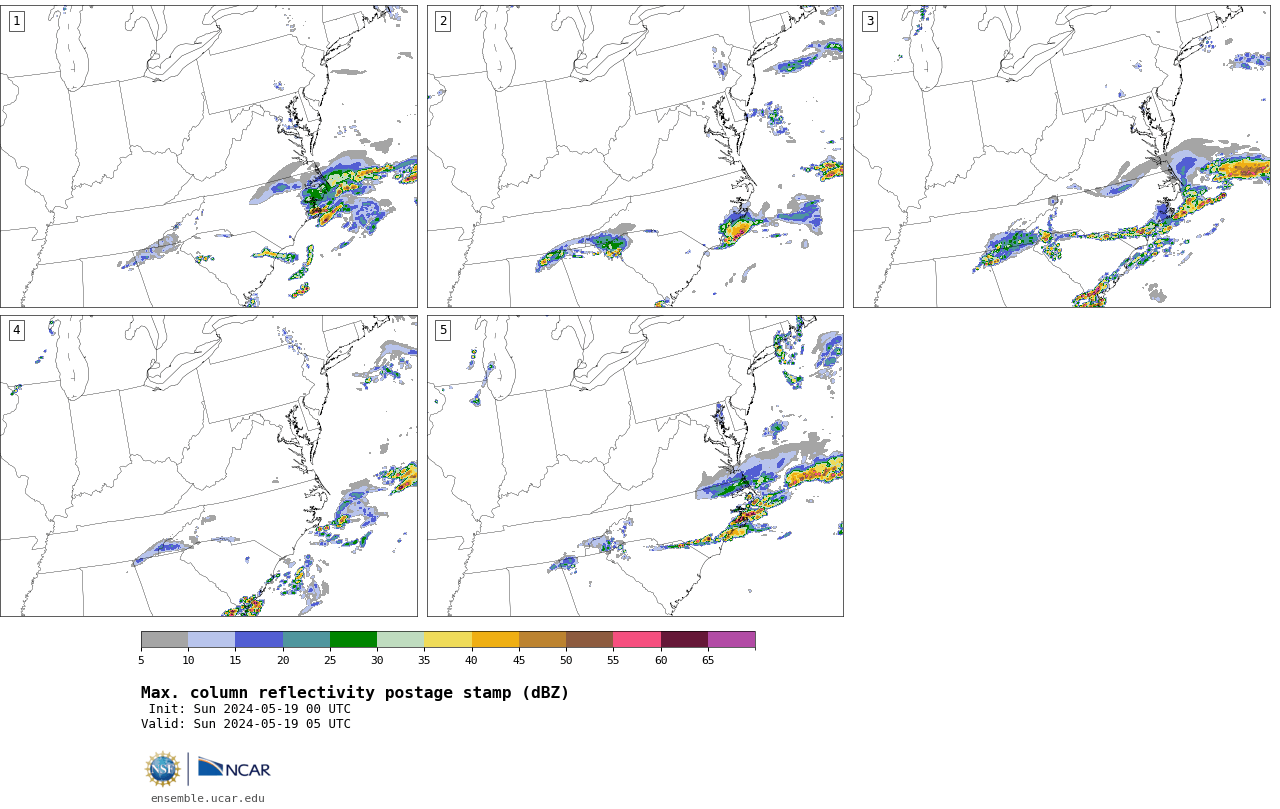Viewport: 1280px width, 809px height.
Task: Click the tan 45-50 dBZ swatch
Action: pos(542,640)
